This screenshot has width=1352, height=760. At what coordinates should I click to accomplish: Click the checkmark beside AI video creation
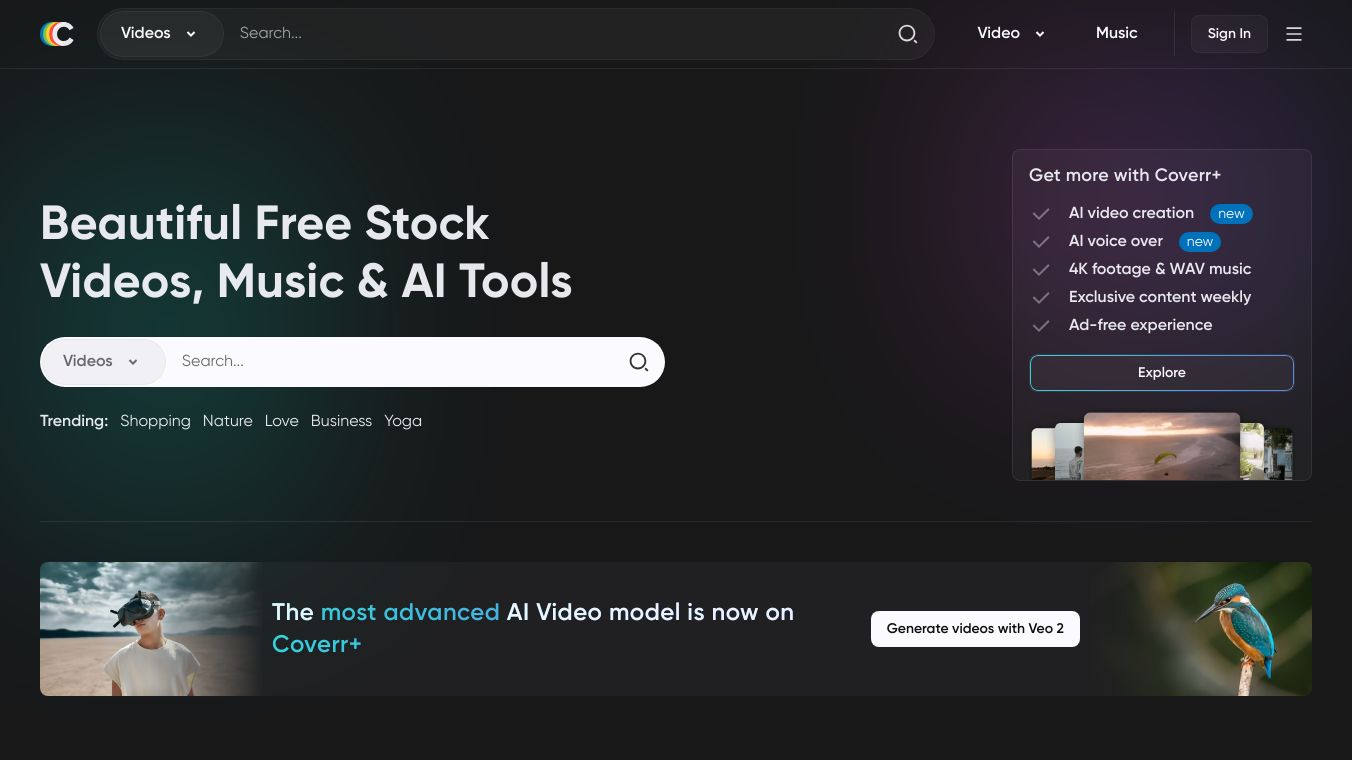pyautogui.click(x=1041, y=214)
